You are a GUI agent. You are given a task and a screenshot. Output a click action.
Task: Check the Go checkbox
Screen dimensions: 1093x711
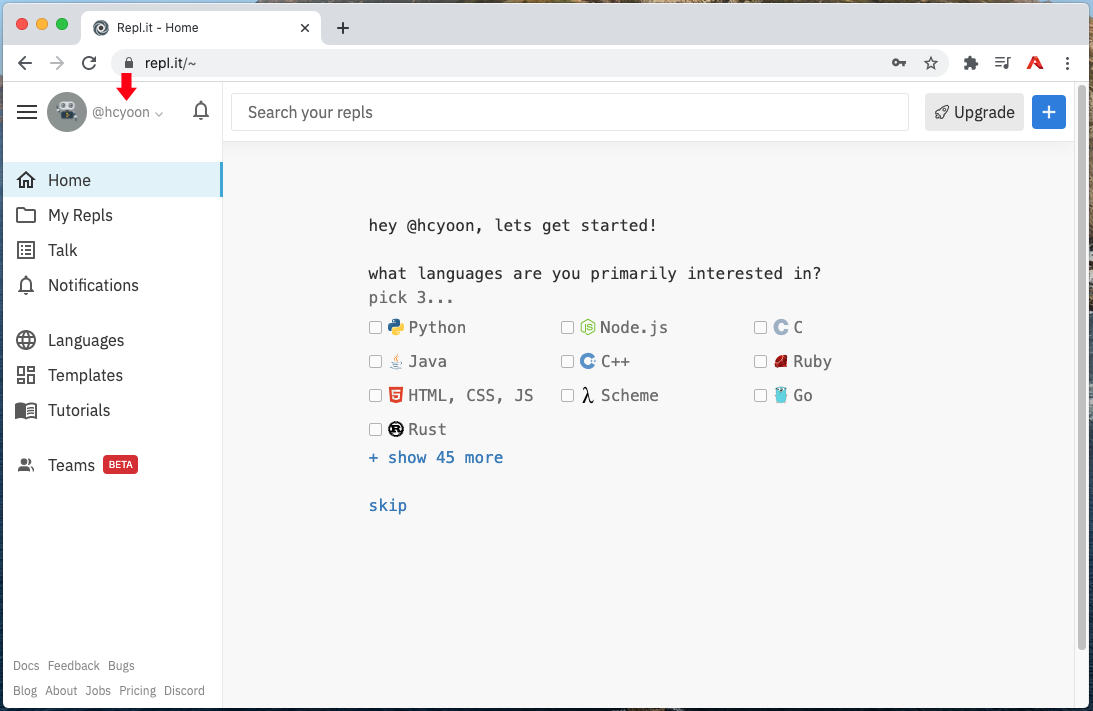[760, 396]
